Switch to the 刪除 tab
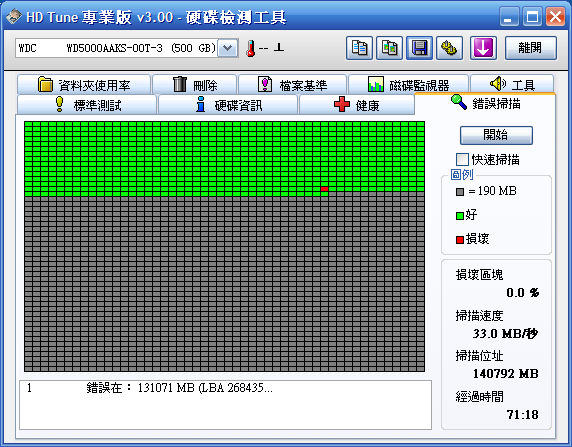The image size is (572, 447). (195, 85)
